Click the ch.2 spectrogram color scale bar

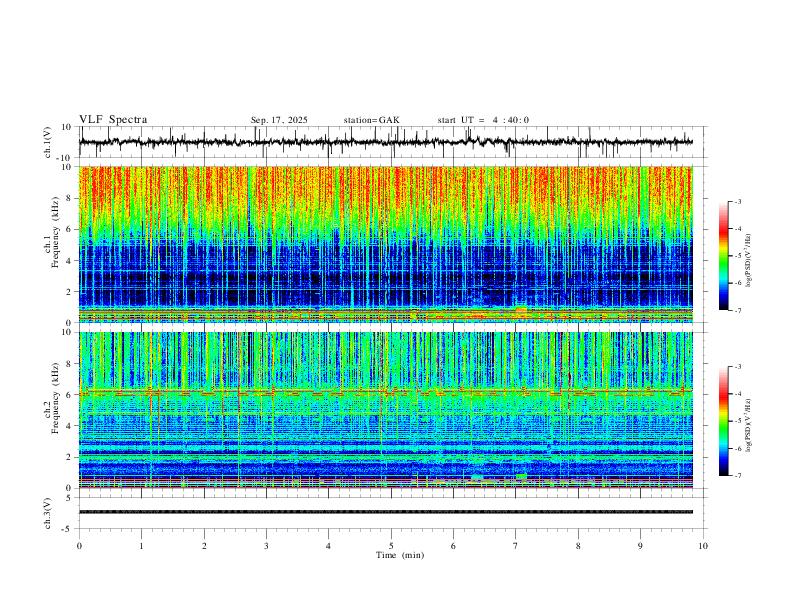point(723,421)
